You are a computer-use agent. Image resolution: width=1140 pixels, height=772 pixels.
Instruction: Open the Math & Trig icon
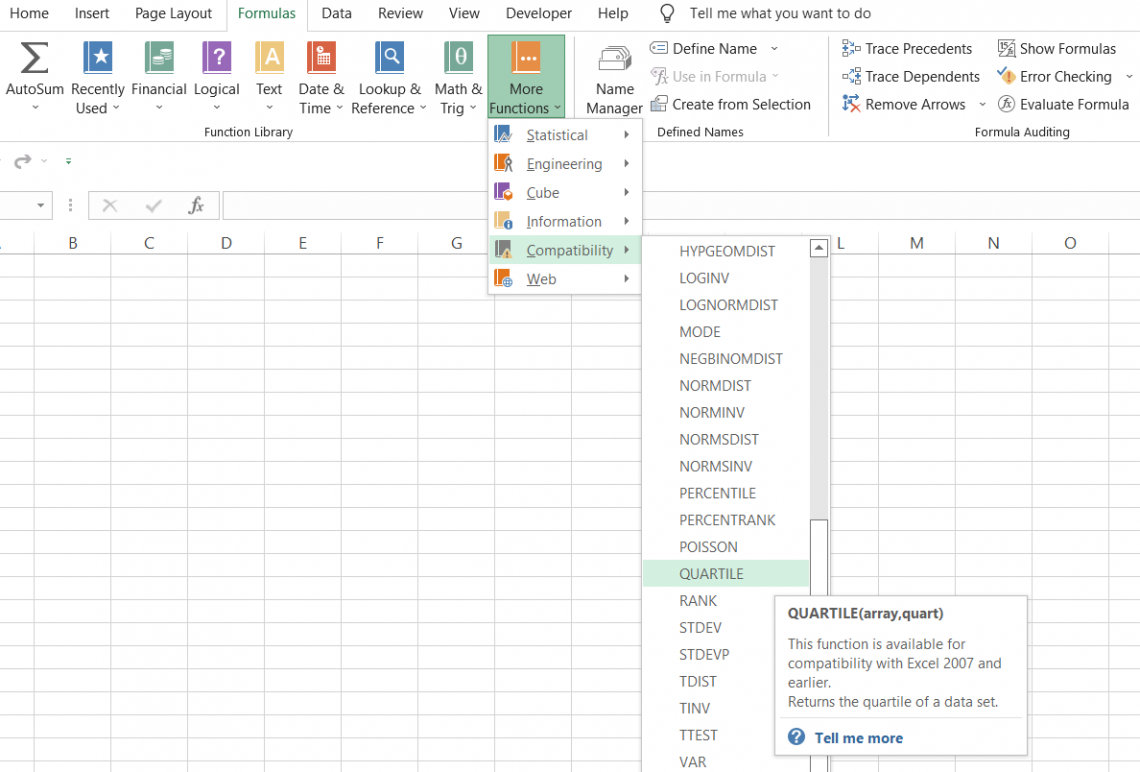click(458, 58)
